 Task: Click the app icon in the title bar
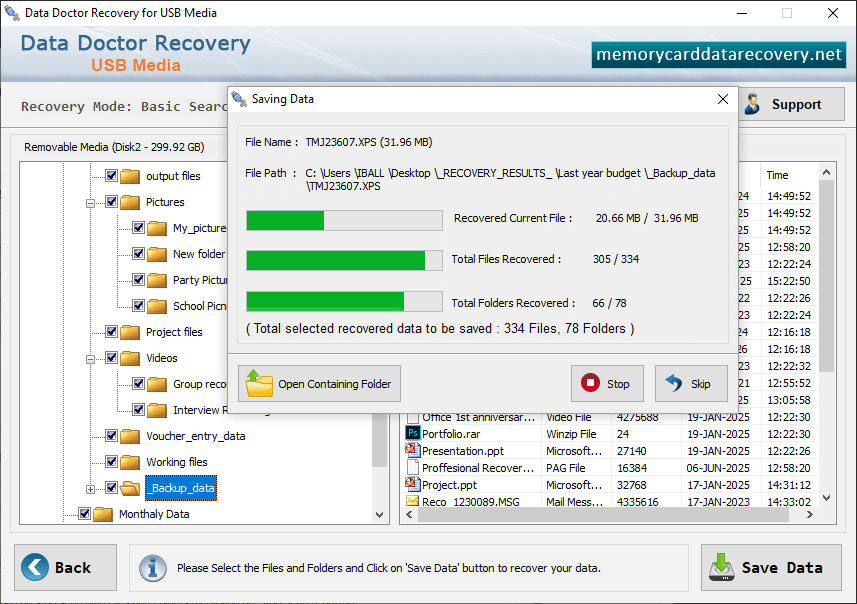tap(12, 13)
